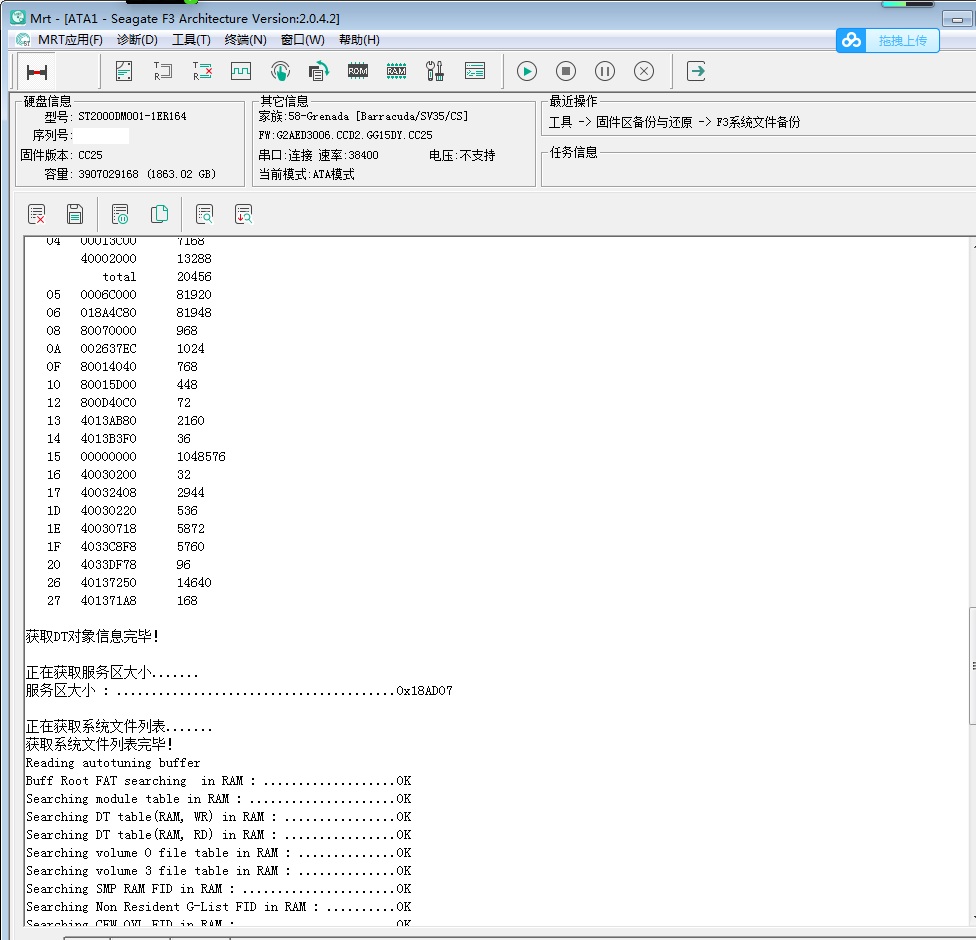Clear the log with the list-X icon

pyautogui.click(x=36, y=214)
